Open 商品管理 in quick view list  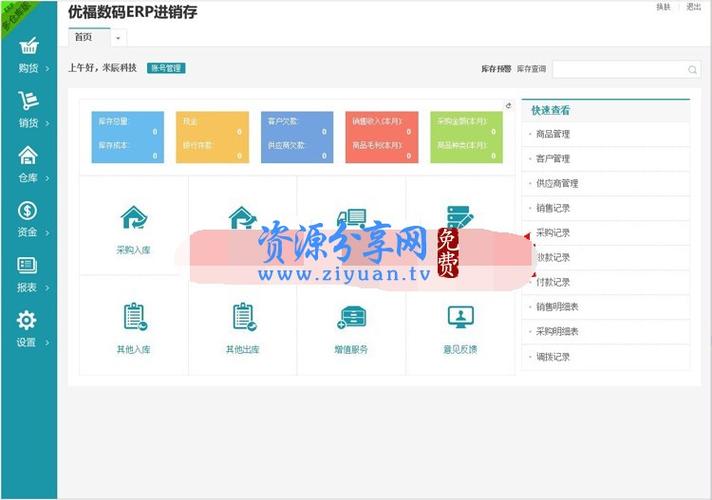click(606, 134)
